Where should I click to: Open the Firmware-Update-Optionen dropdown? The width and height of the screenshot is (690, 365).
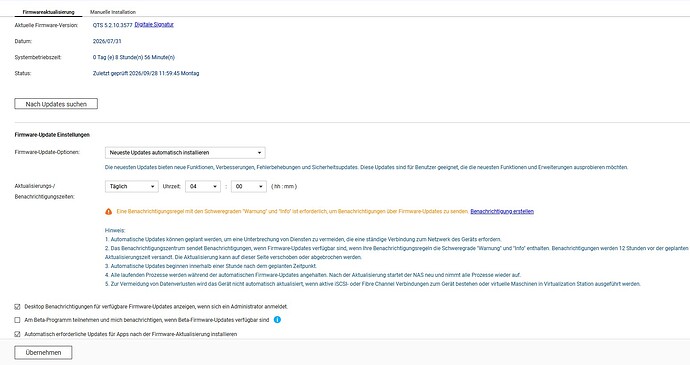pyautogui.click(x=185, y=152)
